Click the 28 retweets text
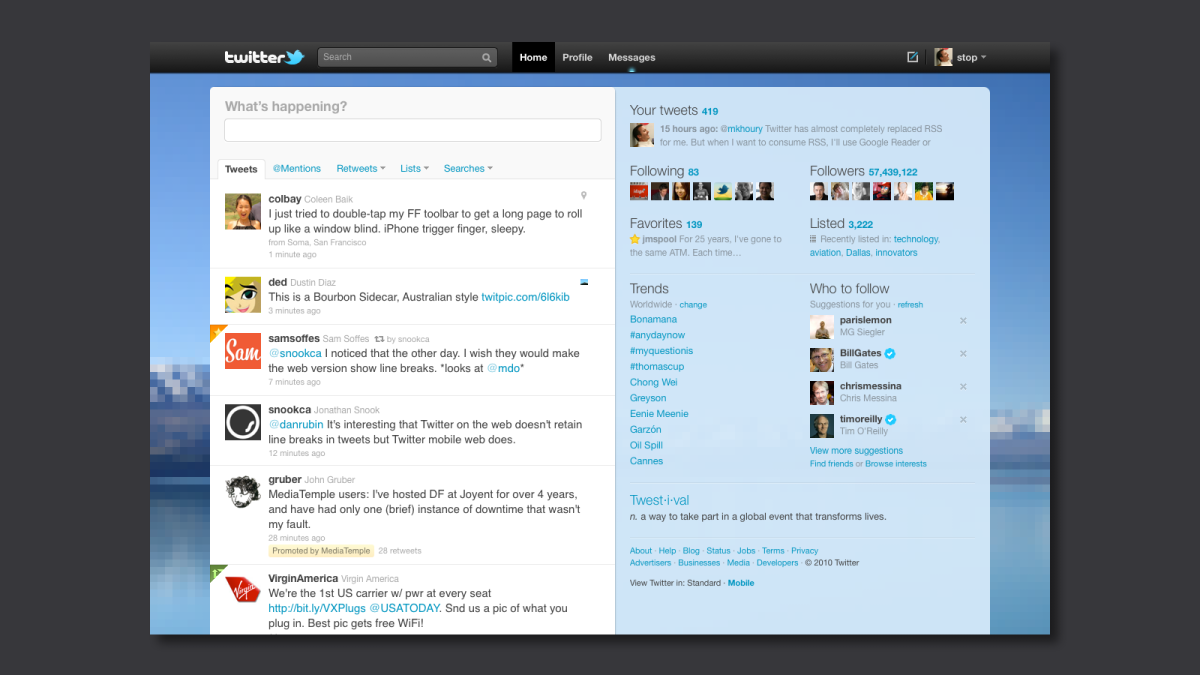Screen dimensions: 1200x675 (x=400, y=551)
